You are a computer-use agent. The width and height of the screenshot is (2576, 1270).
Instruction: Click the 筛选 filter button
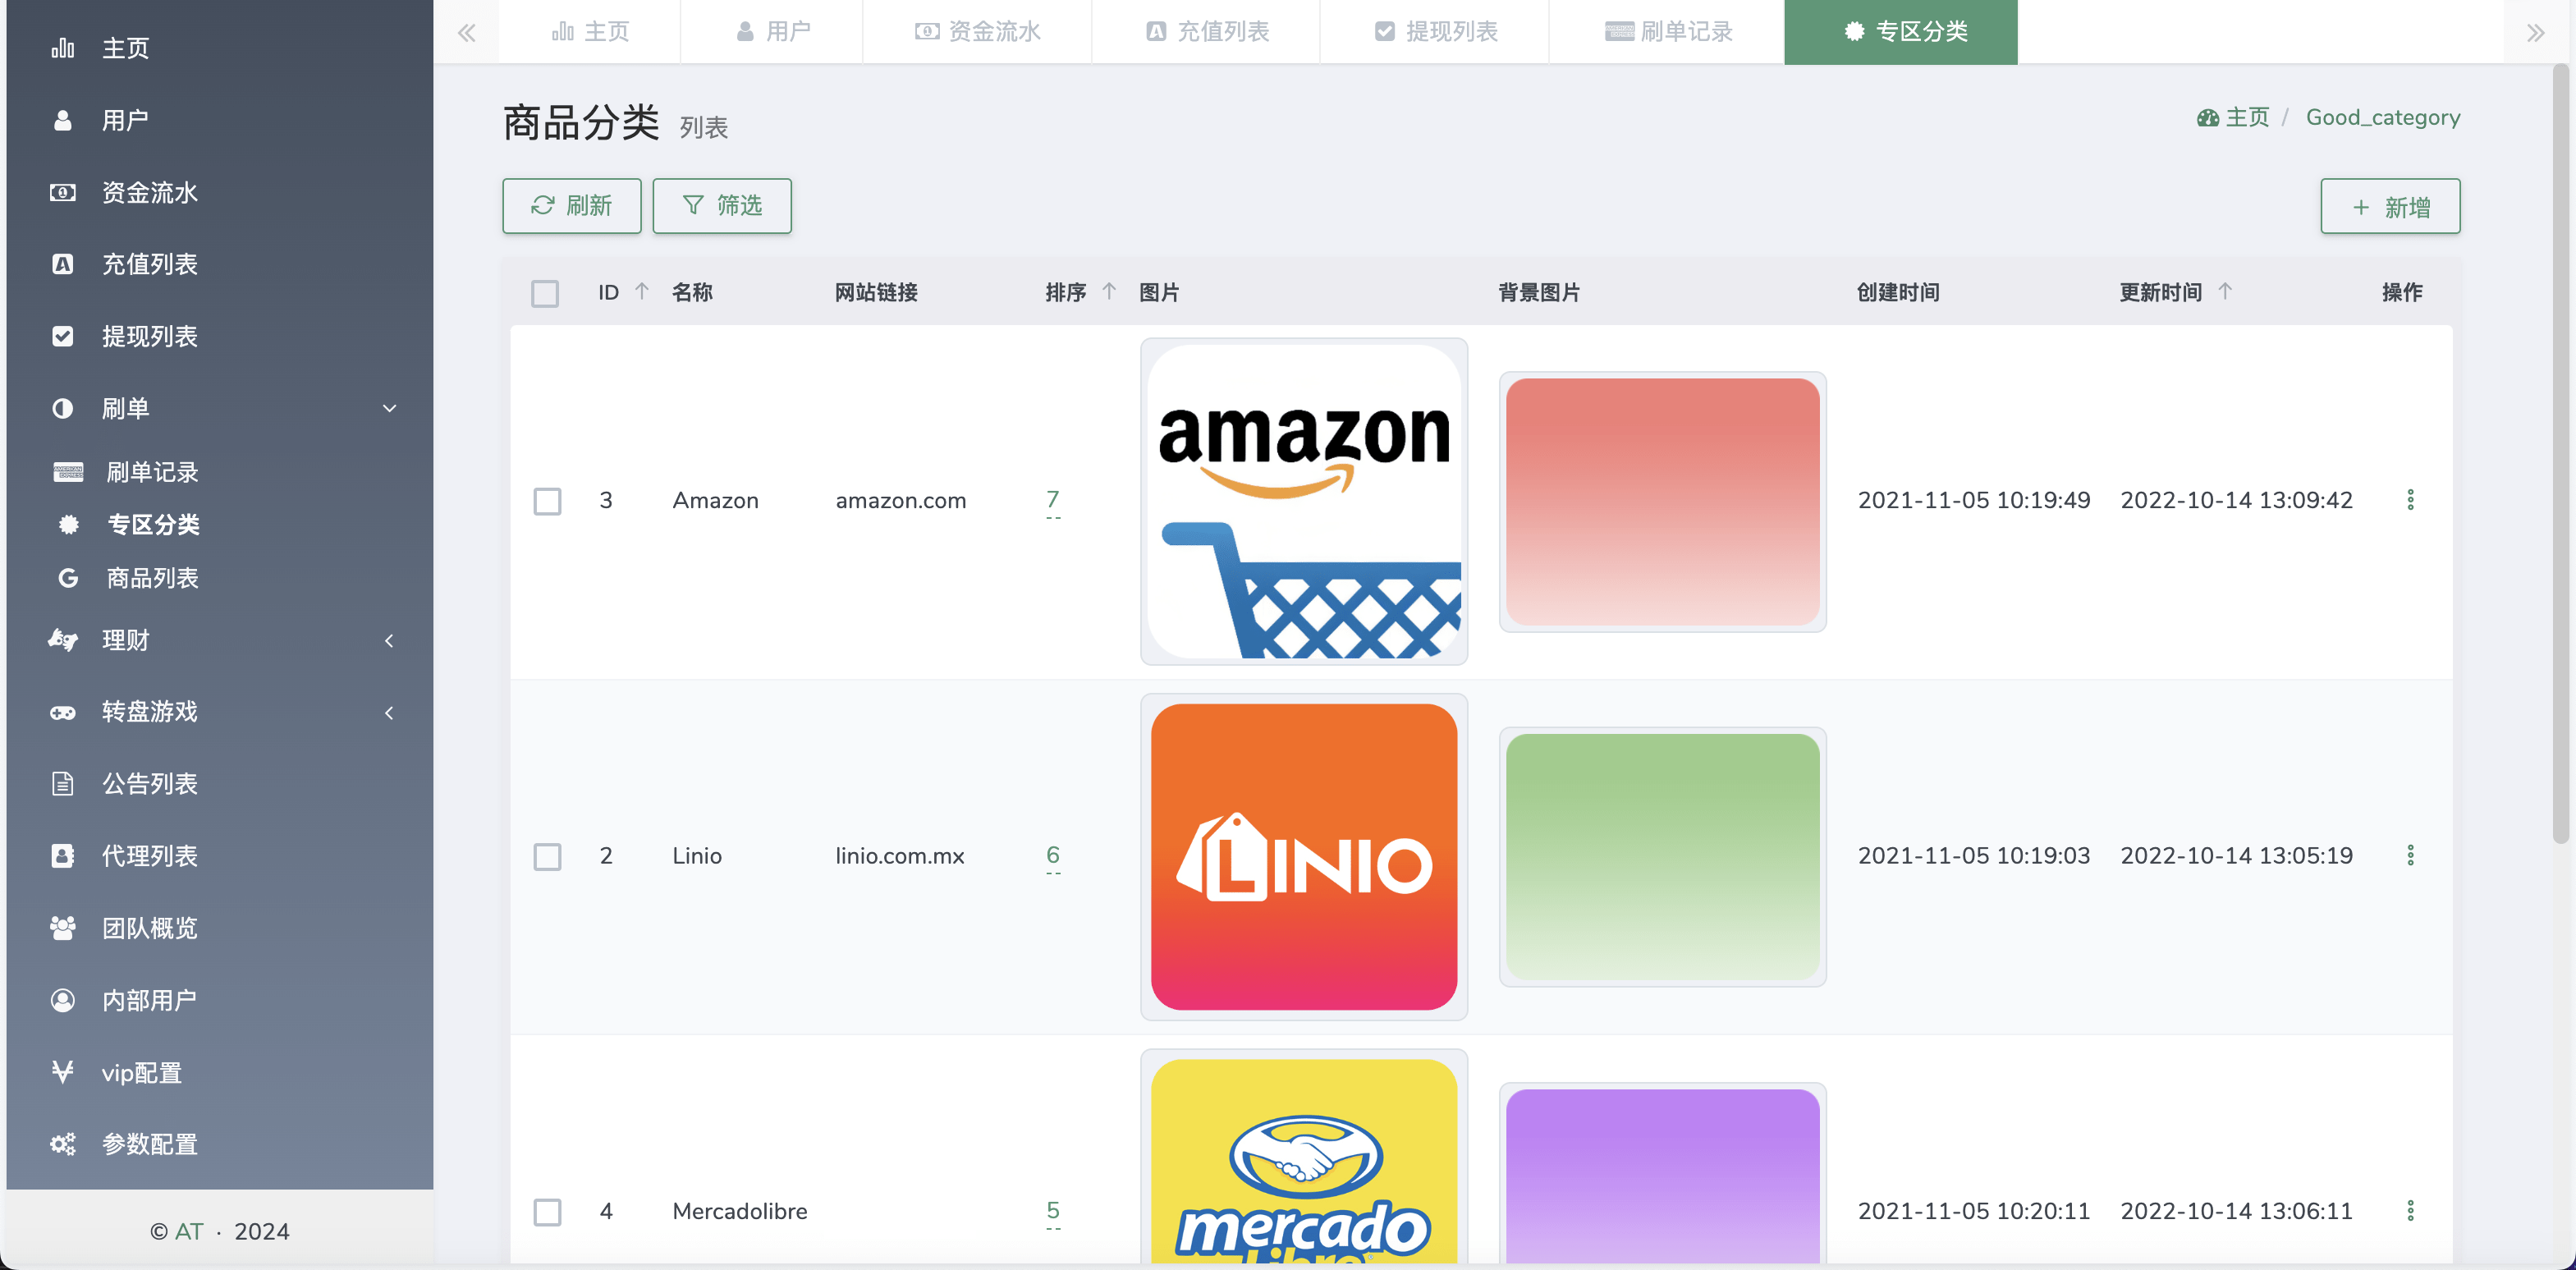pos(722,206)
